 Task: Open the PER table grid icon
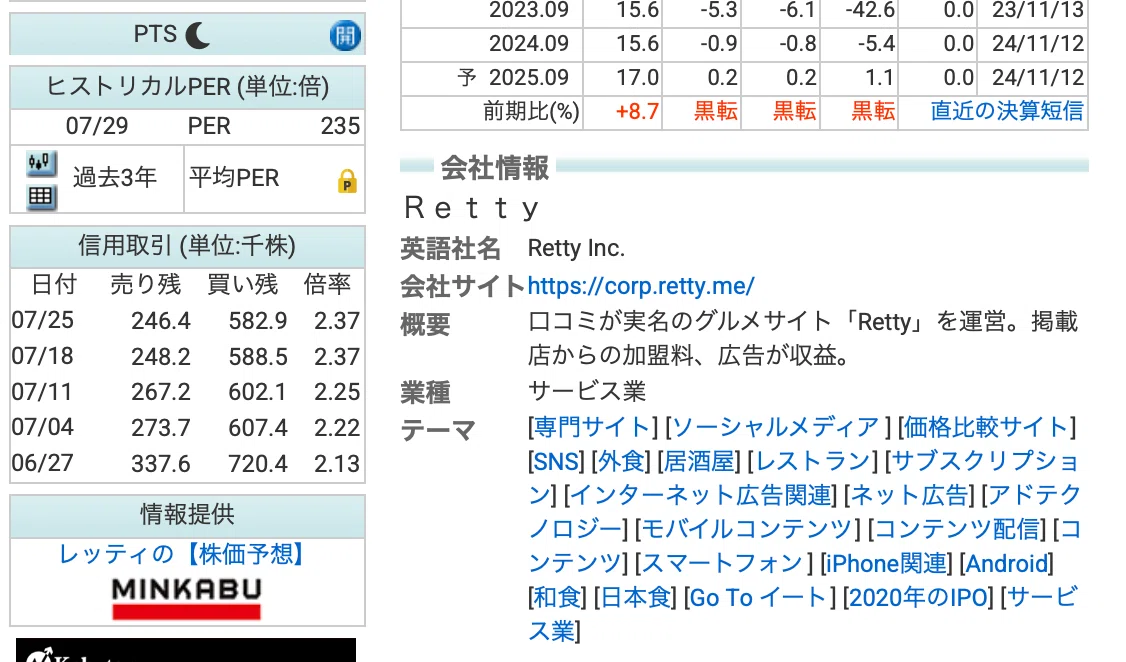[x=42, y=197]
